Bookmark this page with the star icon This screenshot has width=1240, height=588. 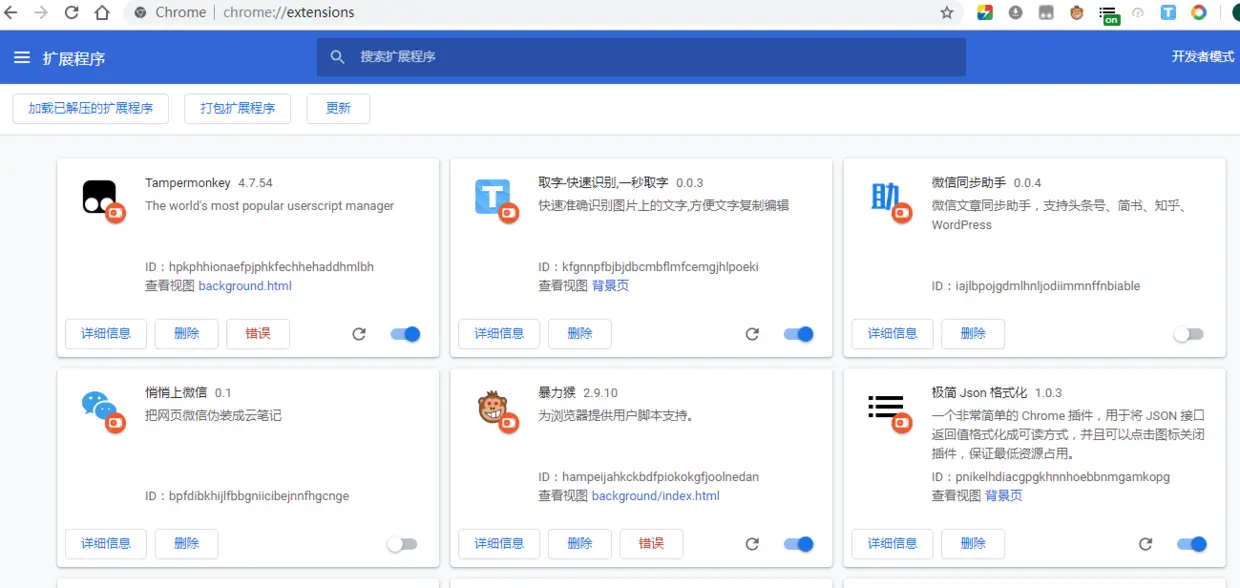tap(947, 13)
